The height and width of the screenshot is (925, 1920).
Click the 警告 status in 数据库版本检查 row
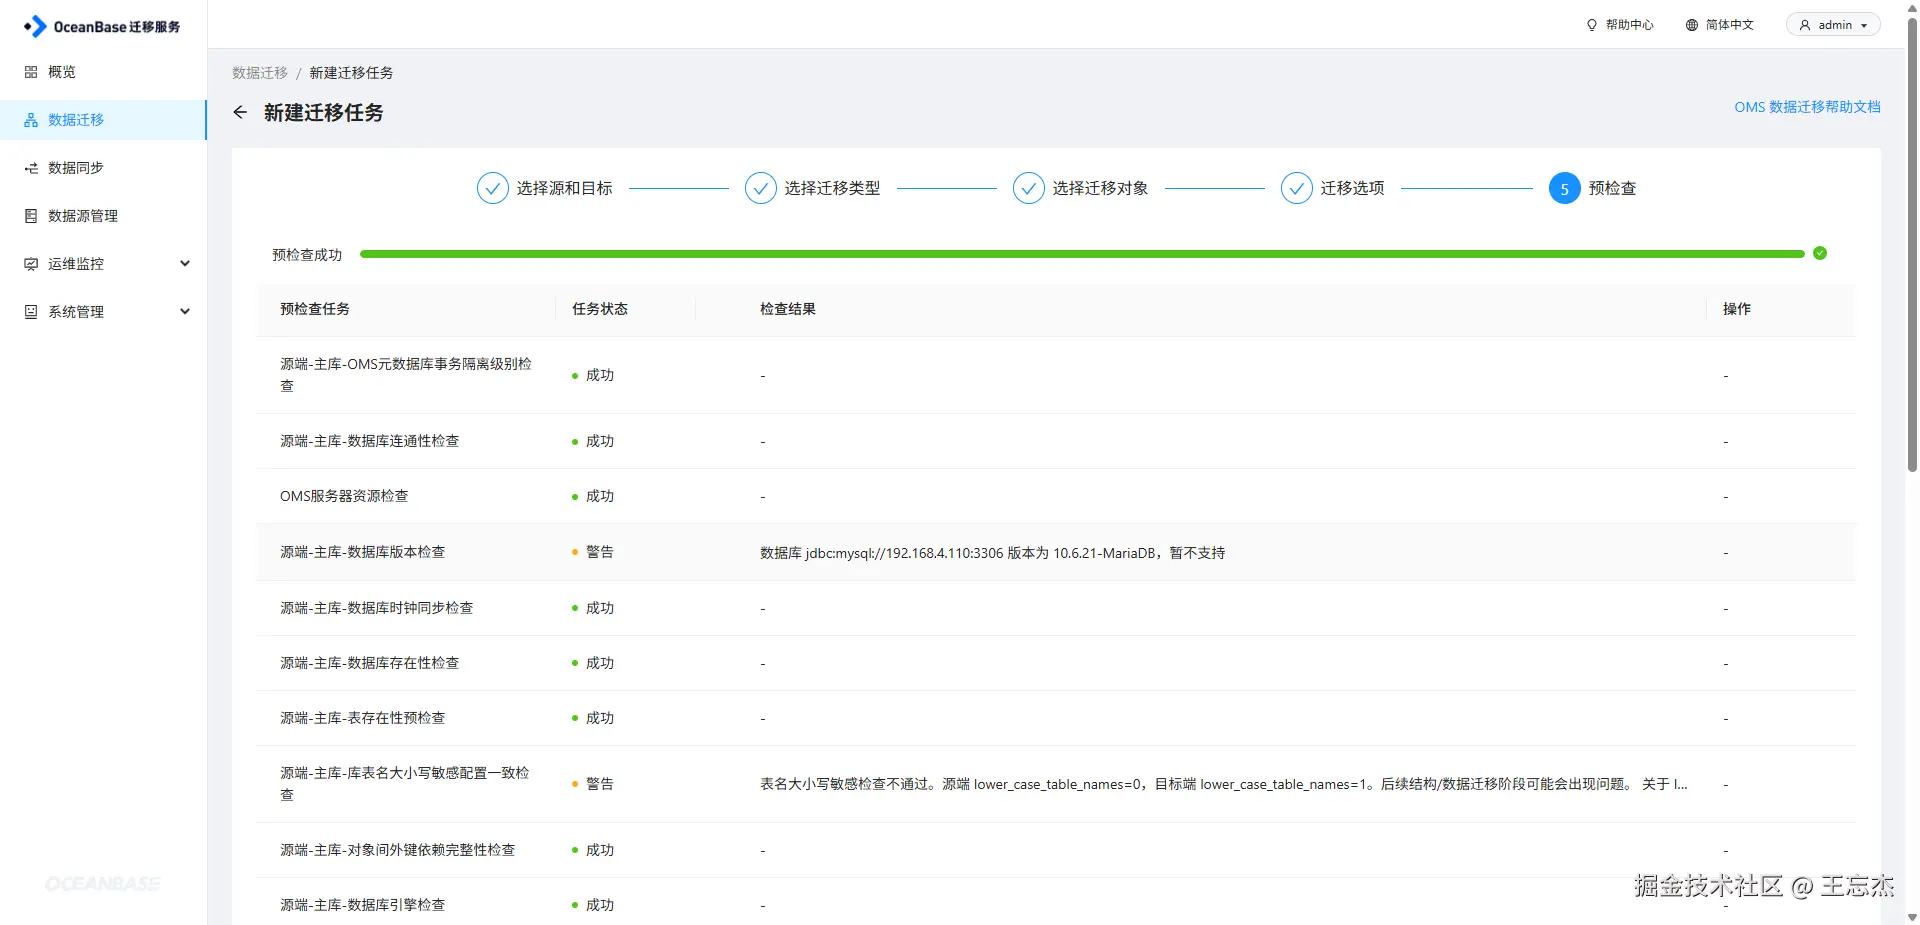coord(600,552)
